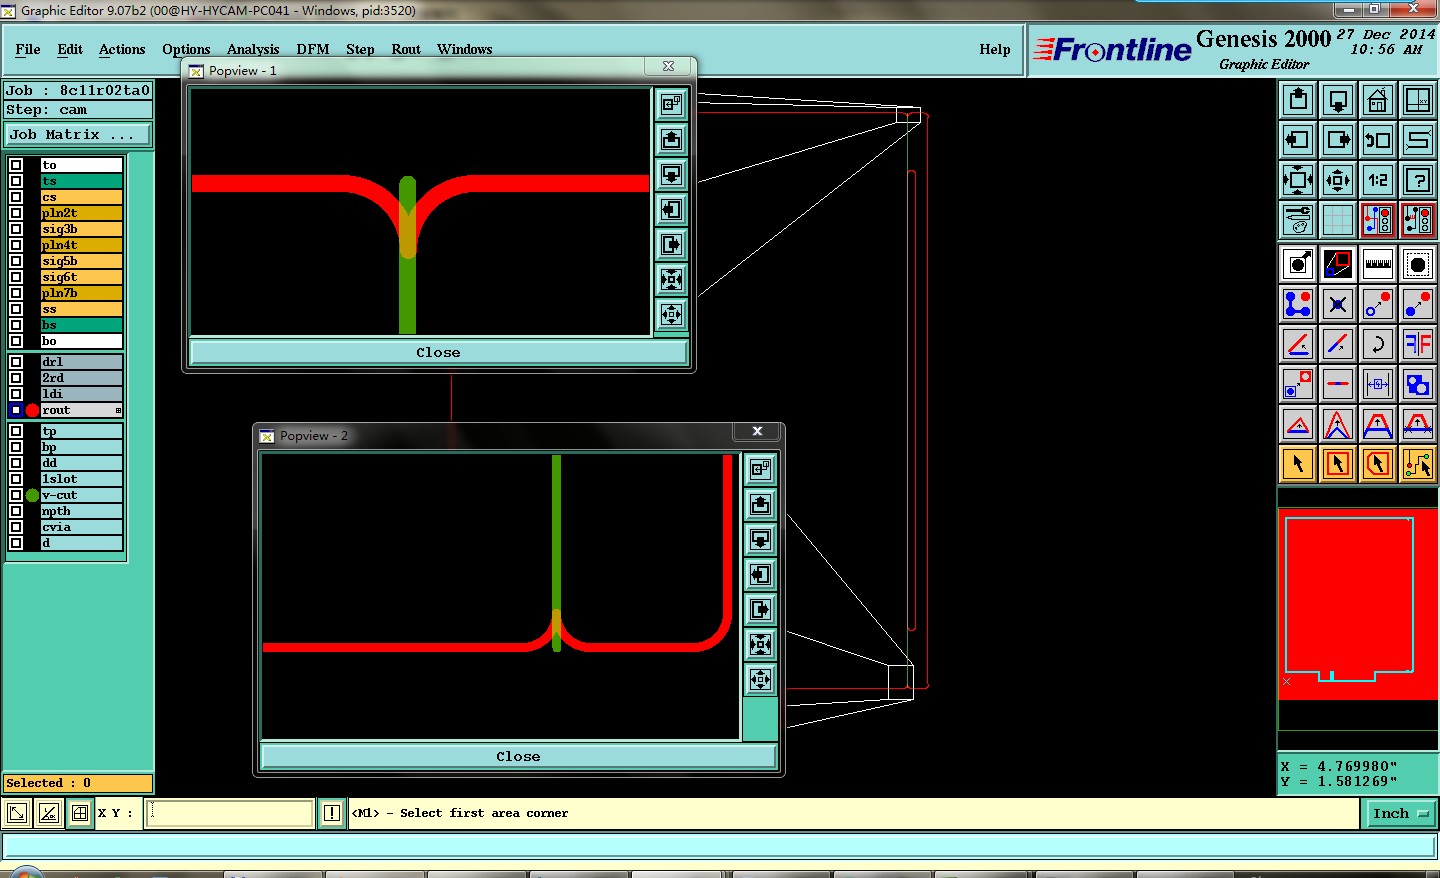Click the rotate curved arrow icon
This screenshot has height=878, width=1440.
click(1378, 344)
